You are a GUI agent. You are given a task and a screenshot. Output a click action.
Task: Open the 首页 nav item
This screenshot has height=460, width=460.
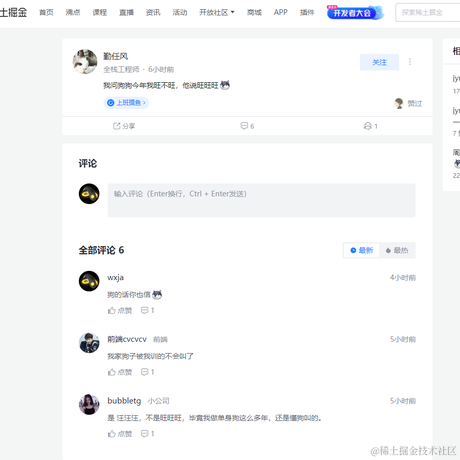(x=46, y=13)
